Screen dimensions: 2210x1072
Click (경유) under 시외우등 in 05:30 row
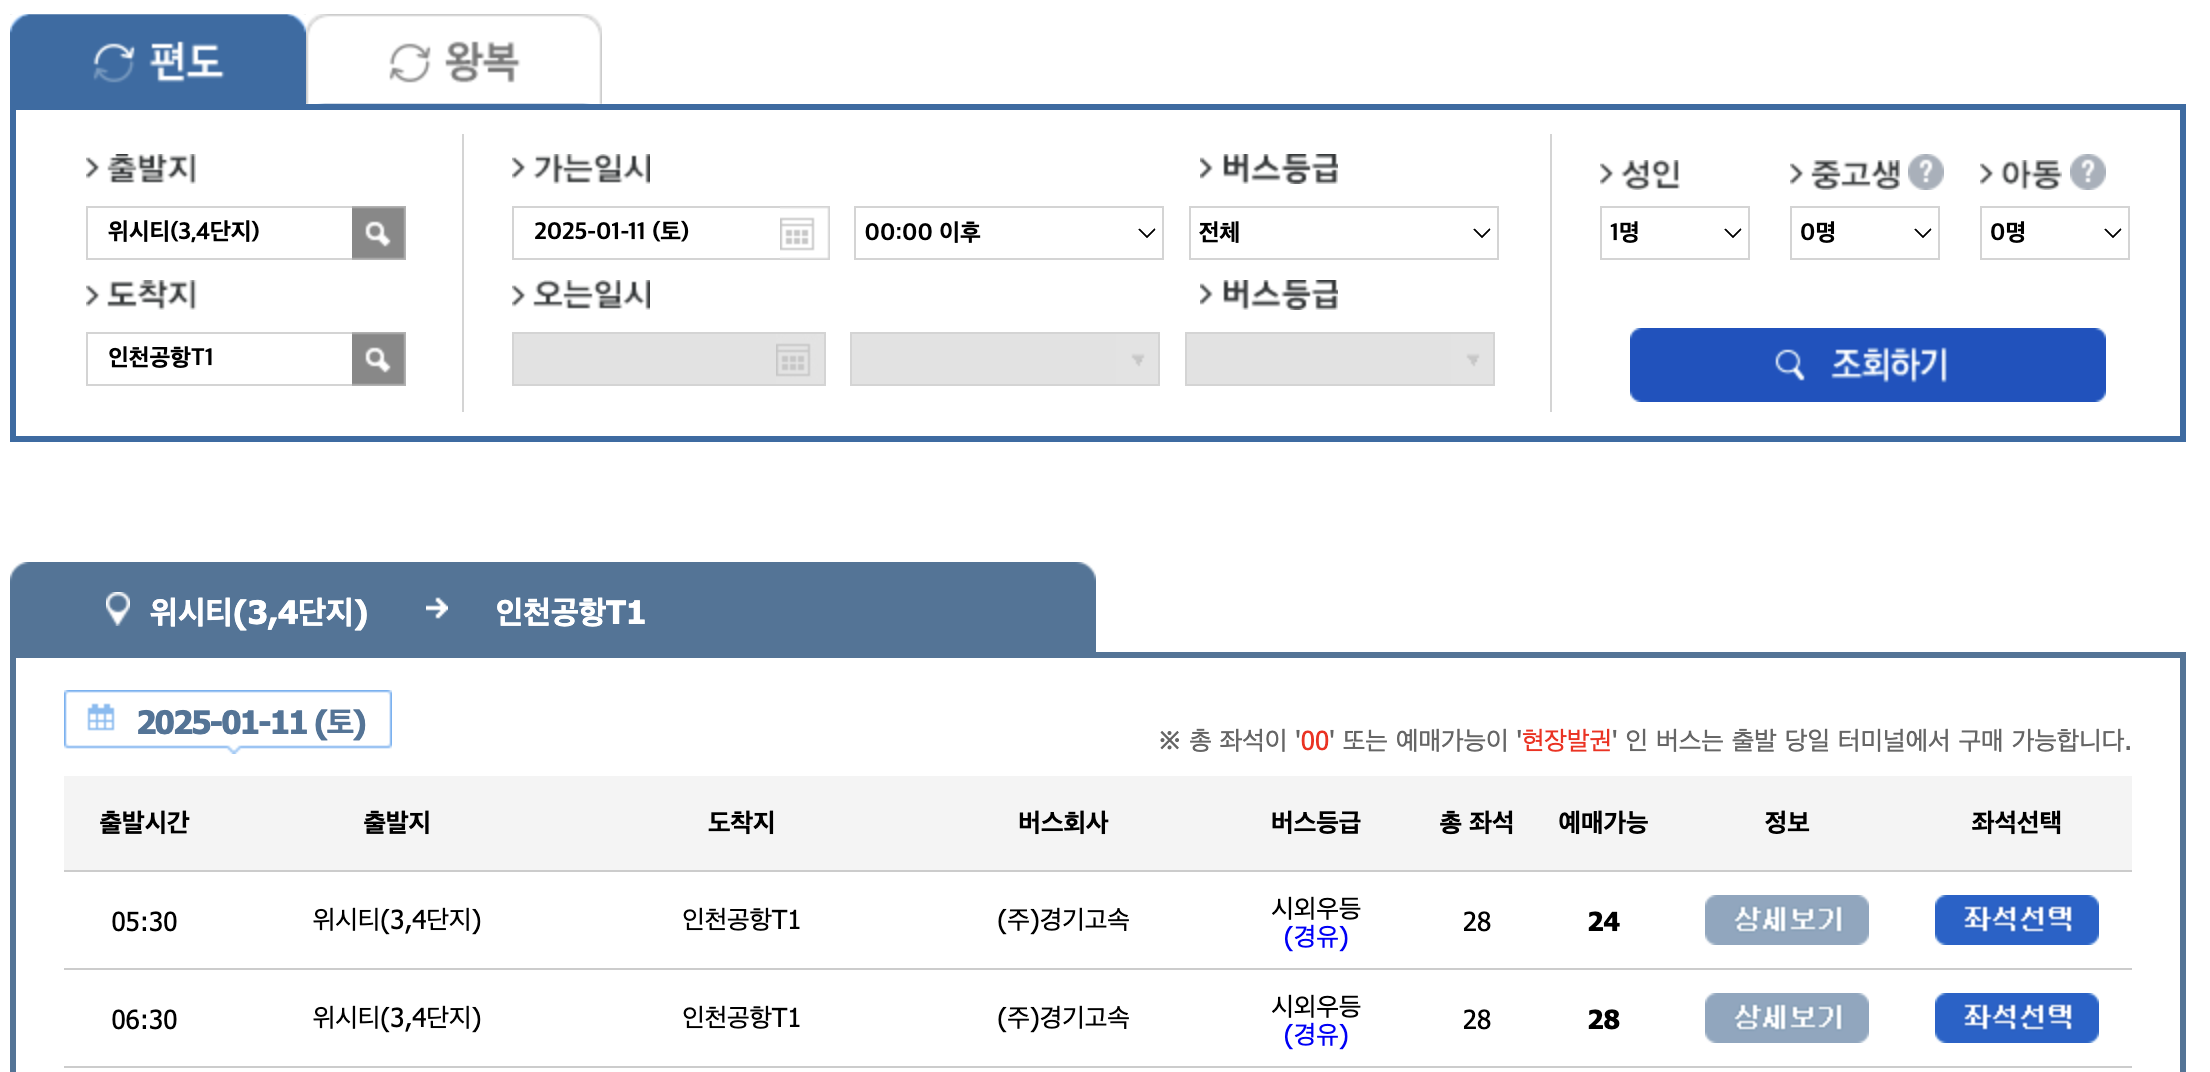point(1315,937)
